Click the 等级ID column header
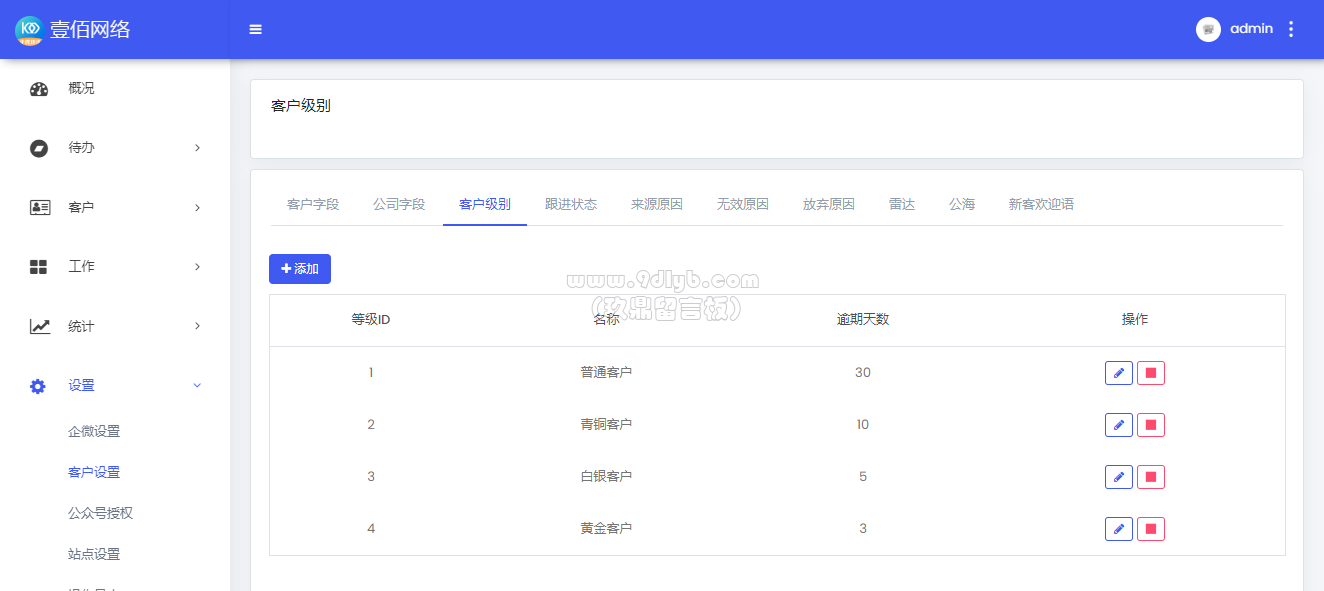Image resolution: width=1324 pixels, height=591 pixels. (x=370, y=320)
